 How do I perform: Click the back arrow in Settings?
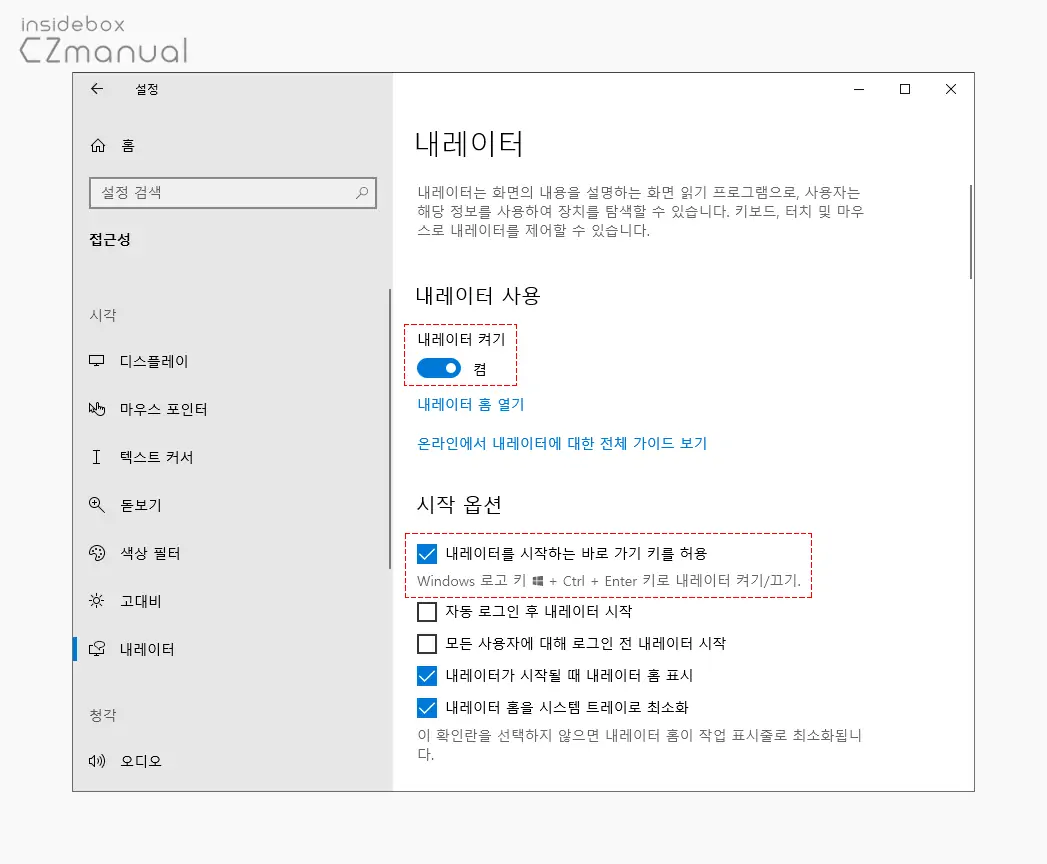97,89
